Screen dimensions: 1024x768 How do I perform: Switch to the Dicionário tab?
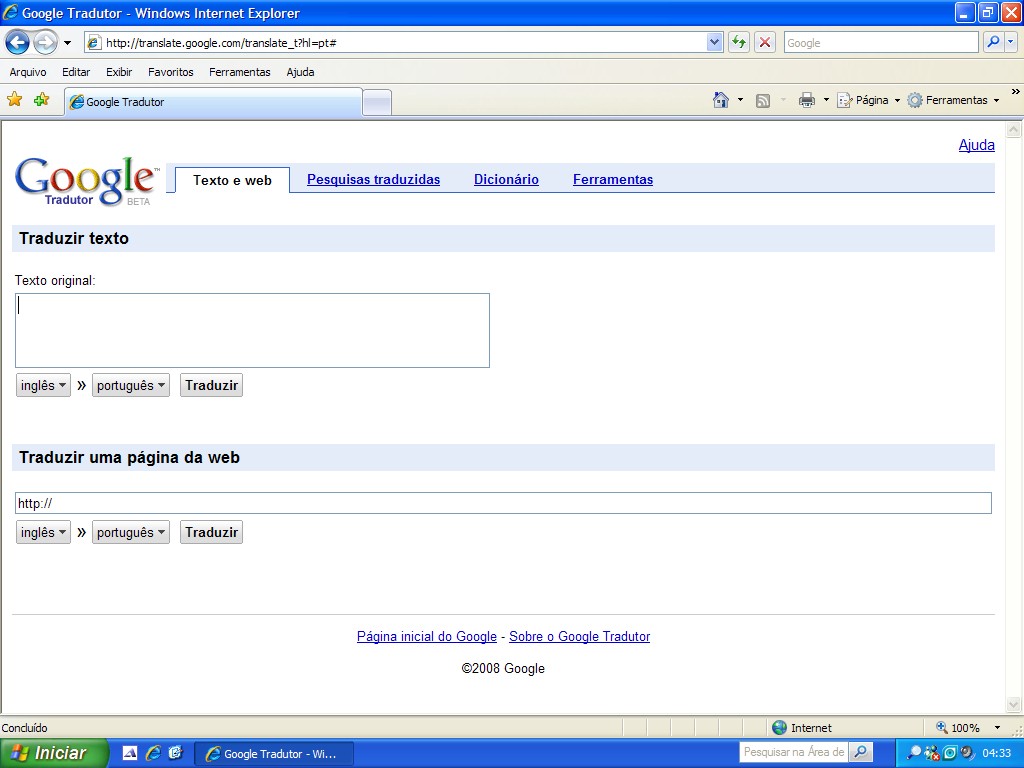[x=506, y=180]
